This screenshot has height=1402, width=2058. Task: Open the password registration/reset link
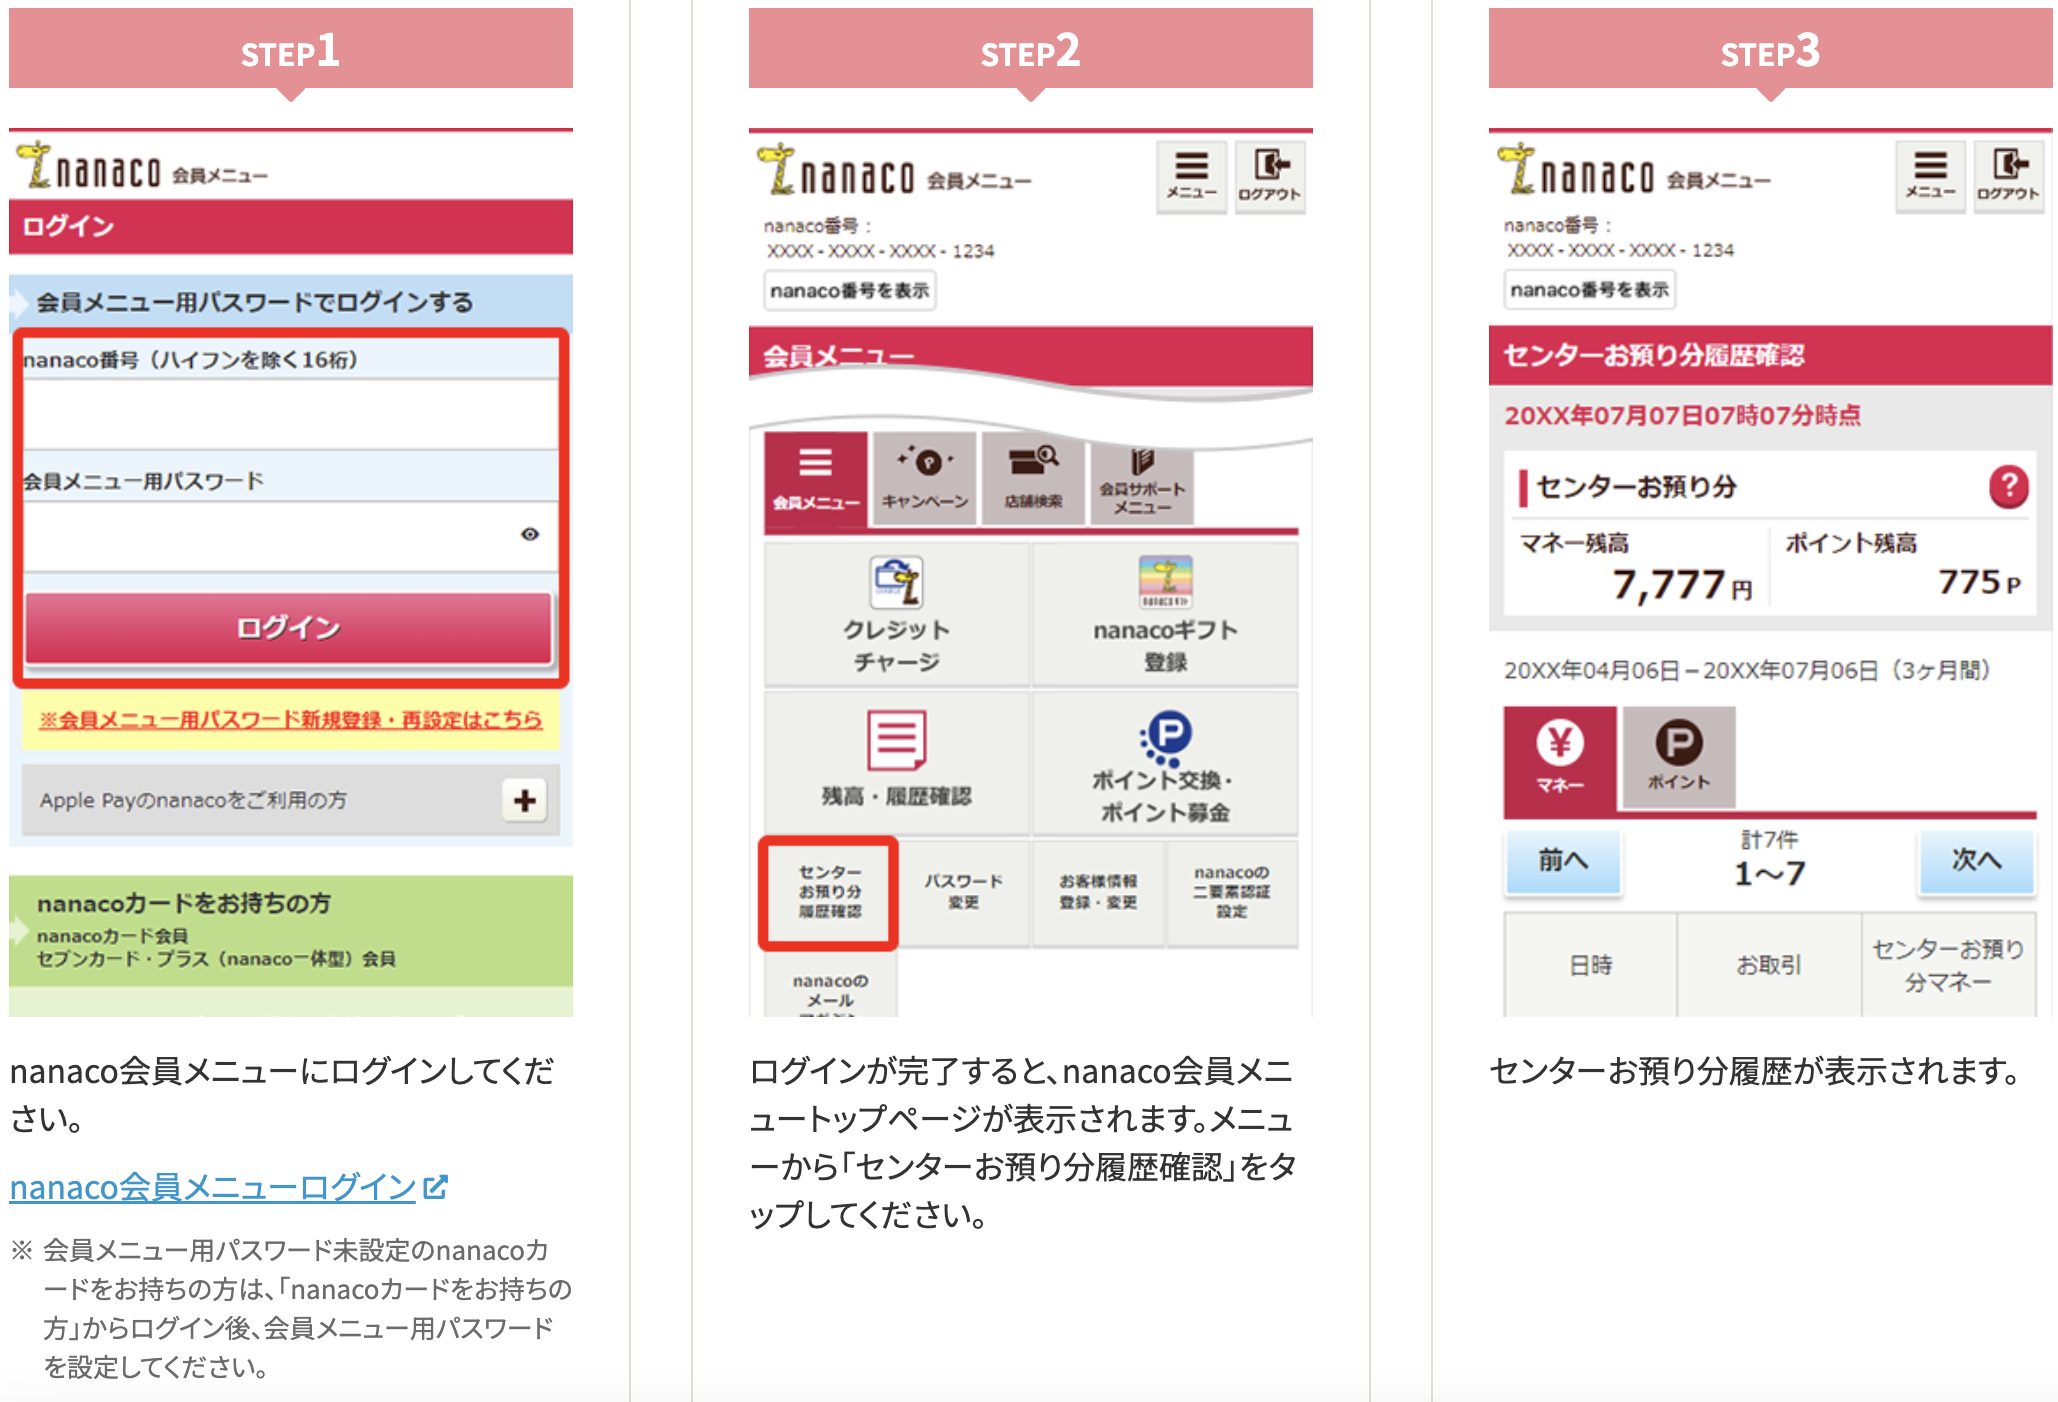click(290, 719)
